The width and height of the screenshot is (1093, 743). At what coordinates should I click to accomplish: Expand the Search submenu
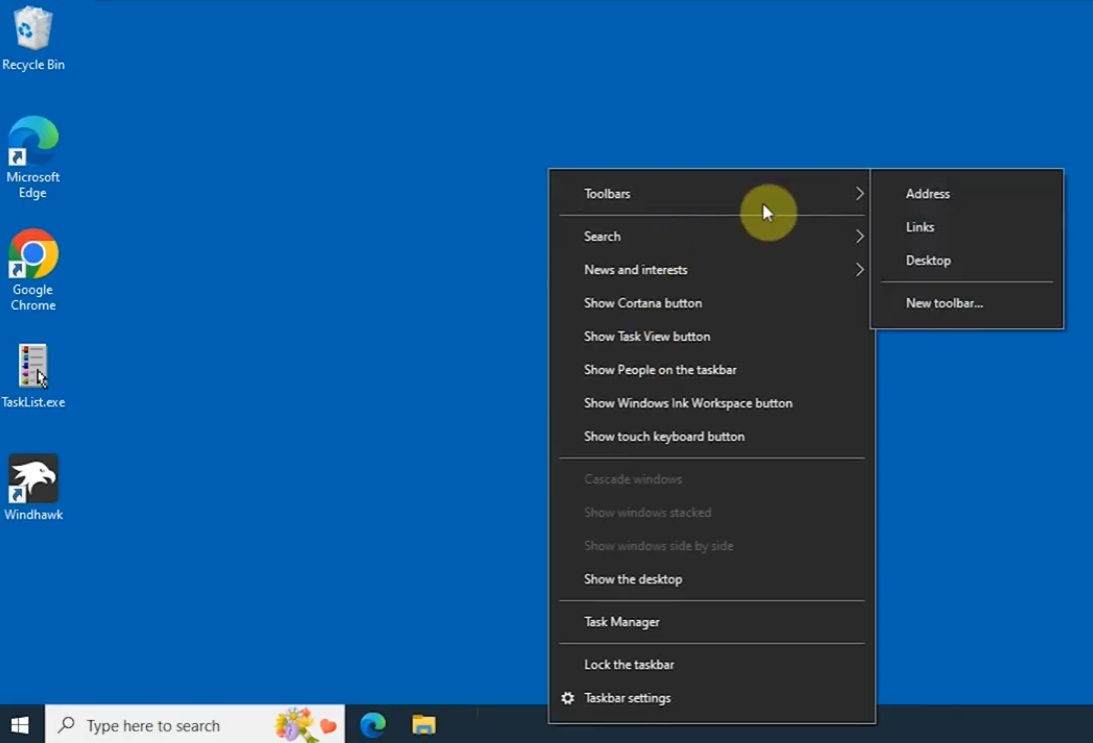pos(602,236)
